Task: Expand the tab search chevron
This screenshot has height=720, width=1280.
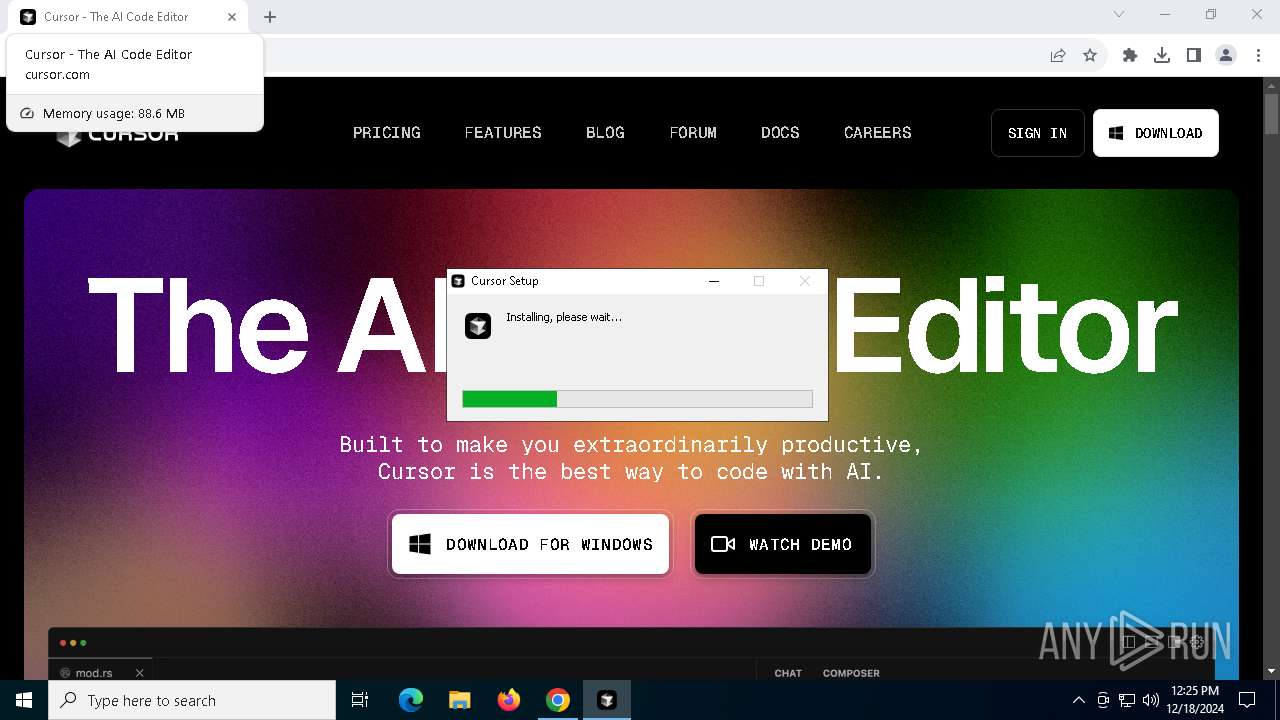Action: pyautogui.click(x=1119, y=14)
